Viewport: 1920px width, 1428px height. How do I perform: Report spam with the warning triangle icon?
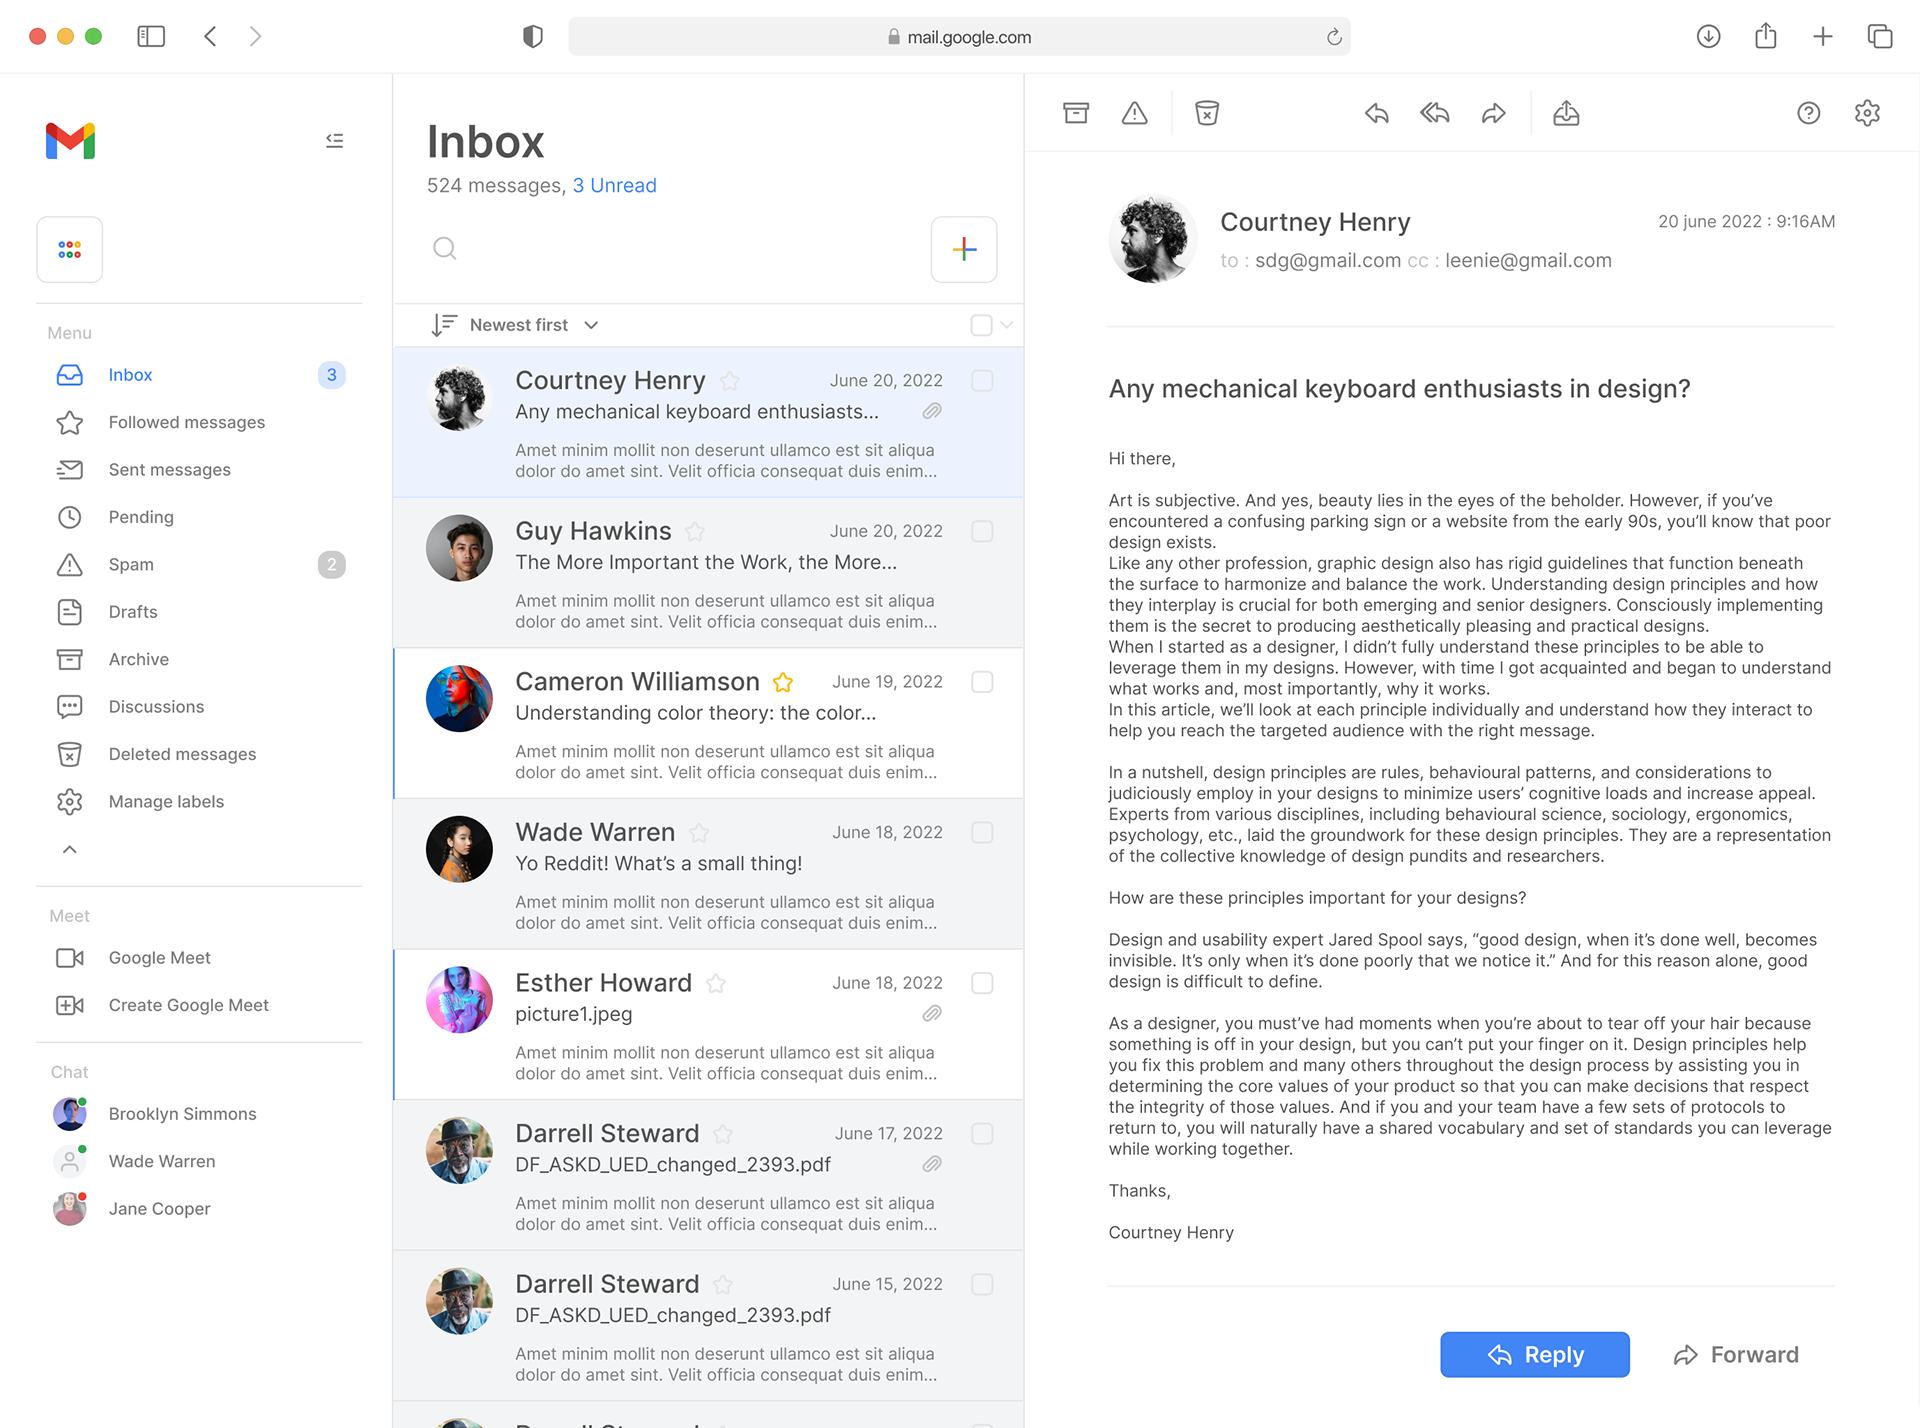pos(1134,113)
